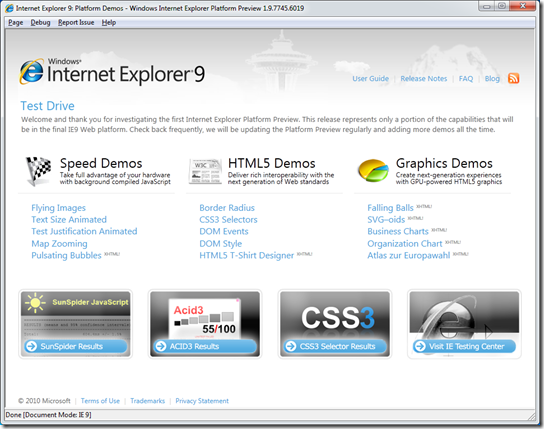Viewport: 544px width, 429px height.
Task: Click the HTML5 Demos heading
Action: pos(272,163)
